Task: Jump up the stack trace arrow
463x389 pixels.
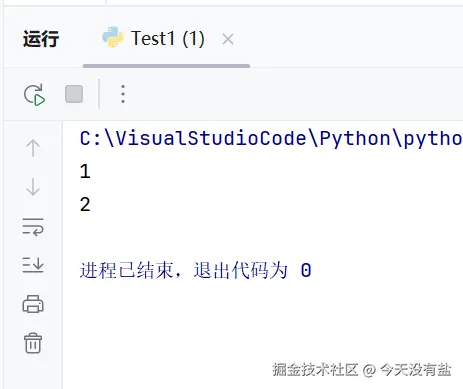Action: coord(33,148)
